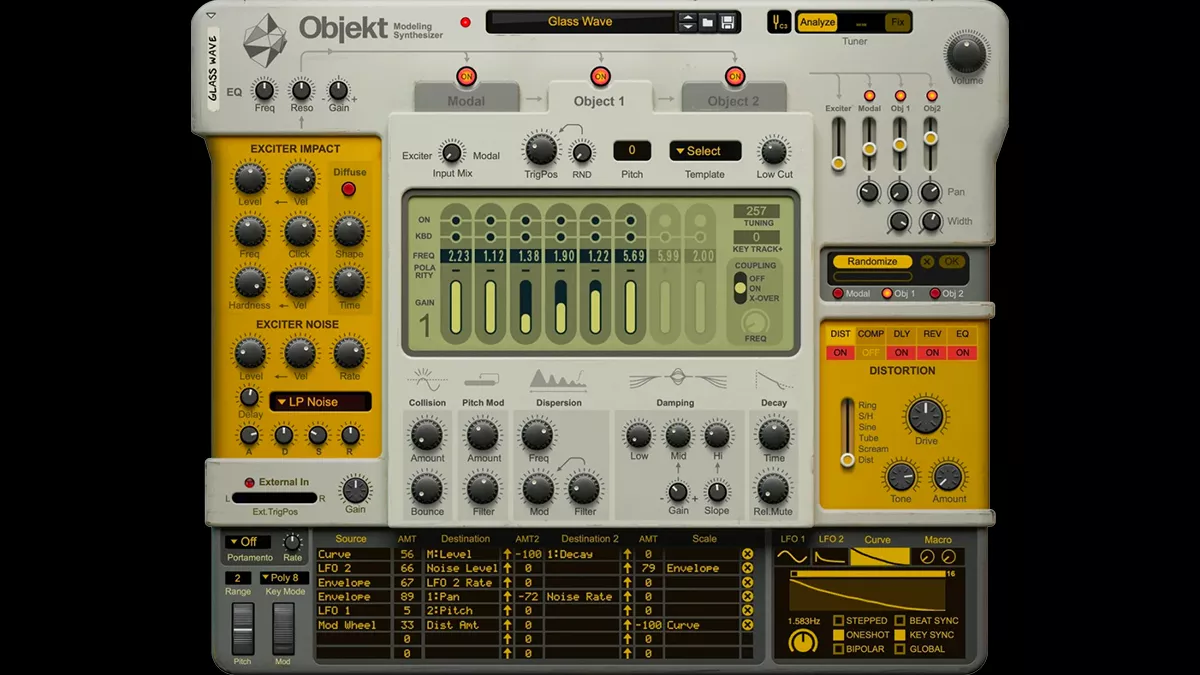1200x675 pixels.
Task: Click the Exciter Impact Shape knob
Action: pyautogui.click(x=349, y=231)
